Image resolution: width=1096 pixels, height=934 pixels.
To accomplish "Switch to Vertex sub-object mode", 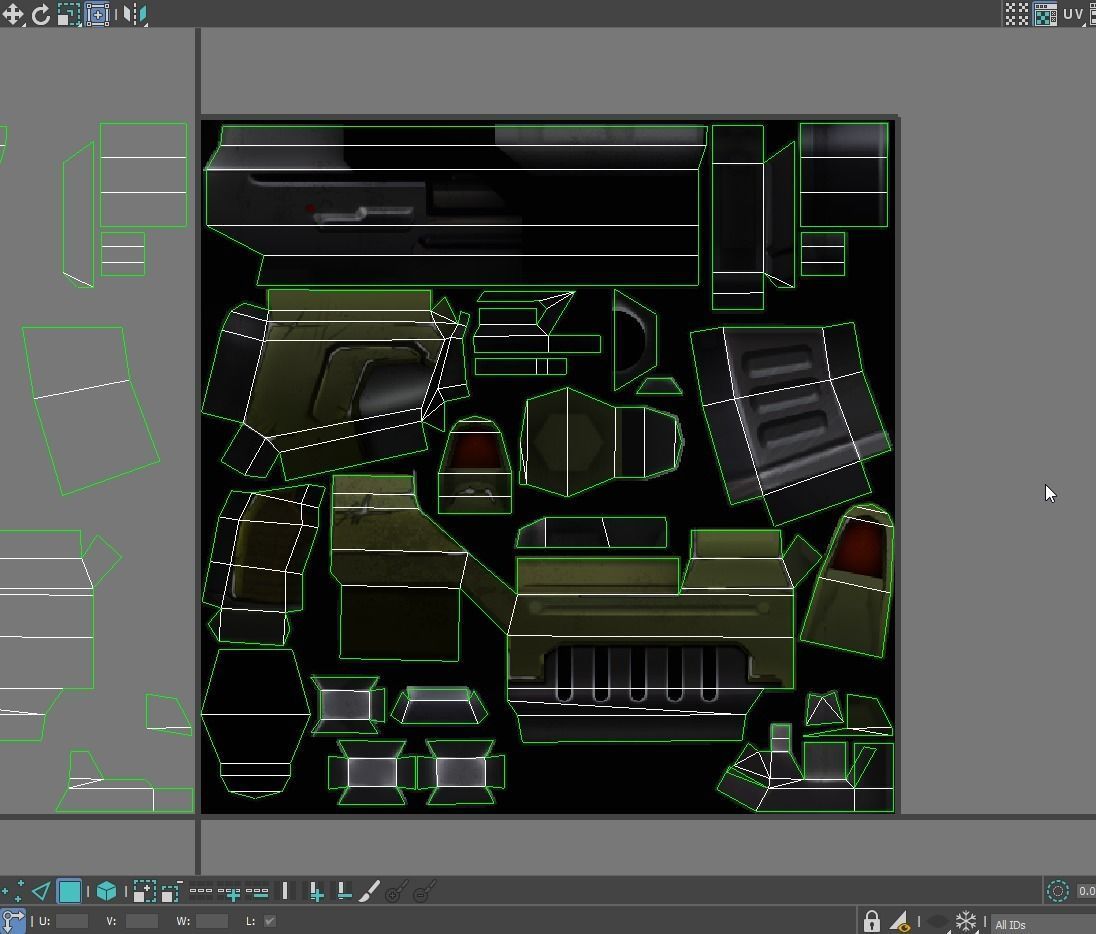I will click(13, 891).
